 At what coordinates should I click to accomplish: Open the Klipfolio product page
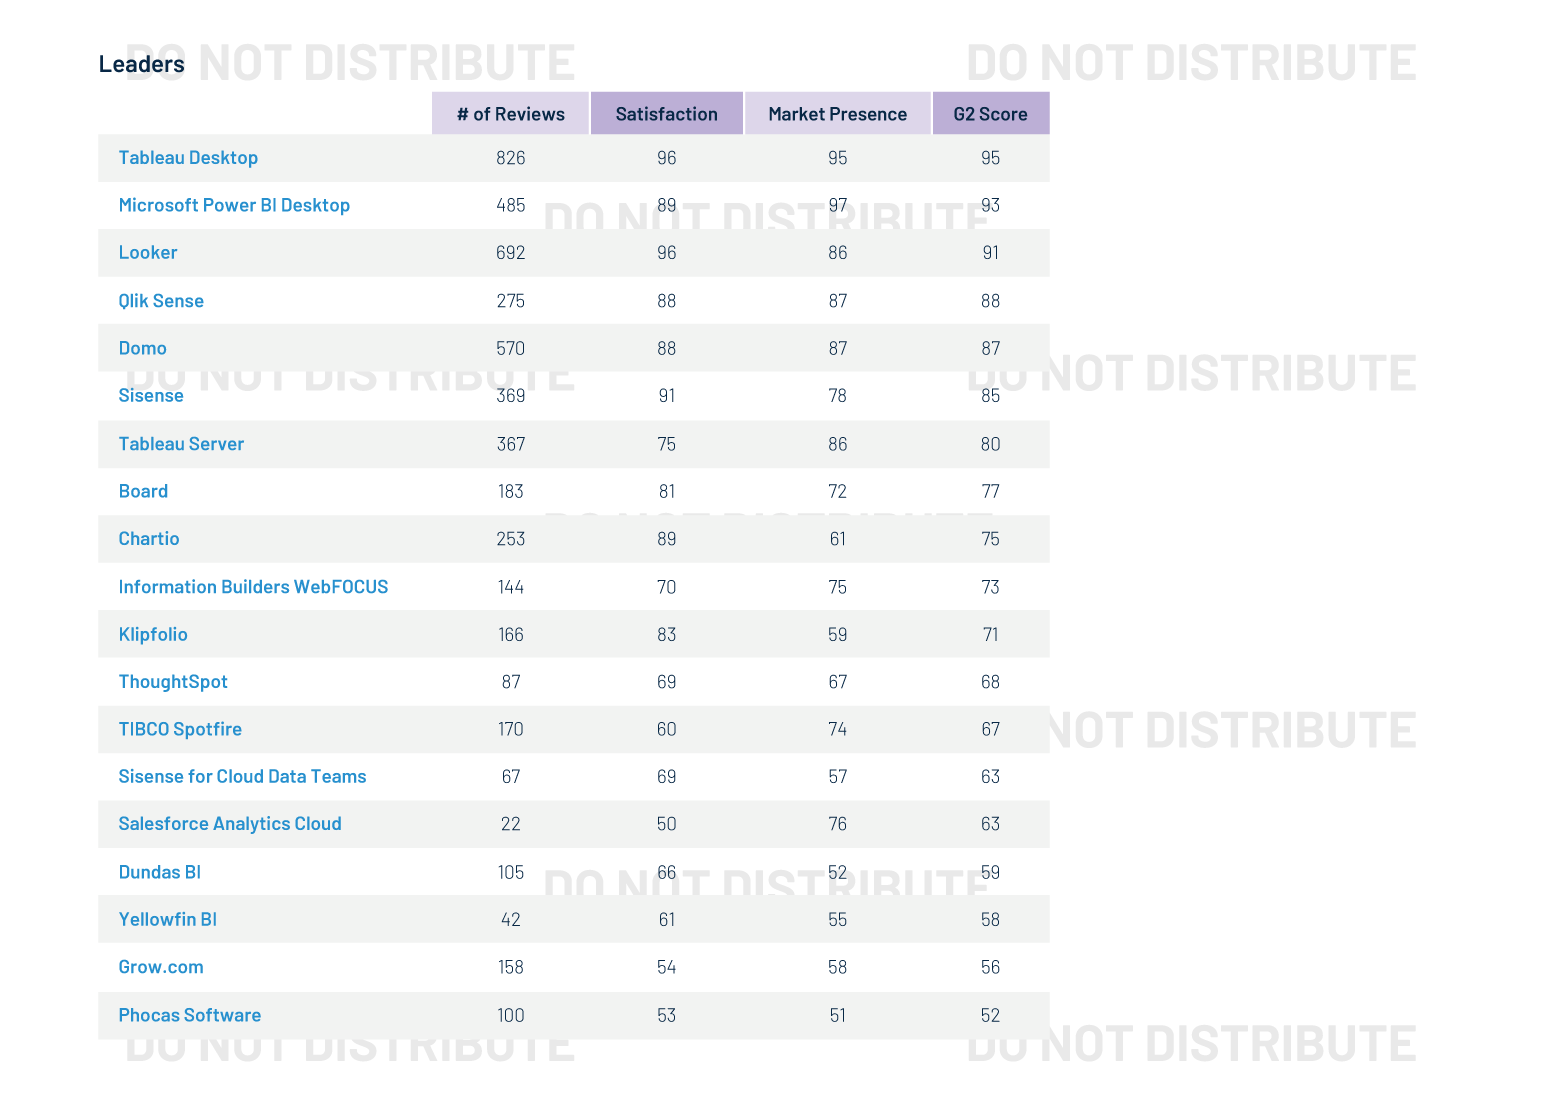[x=153, y=634]
